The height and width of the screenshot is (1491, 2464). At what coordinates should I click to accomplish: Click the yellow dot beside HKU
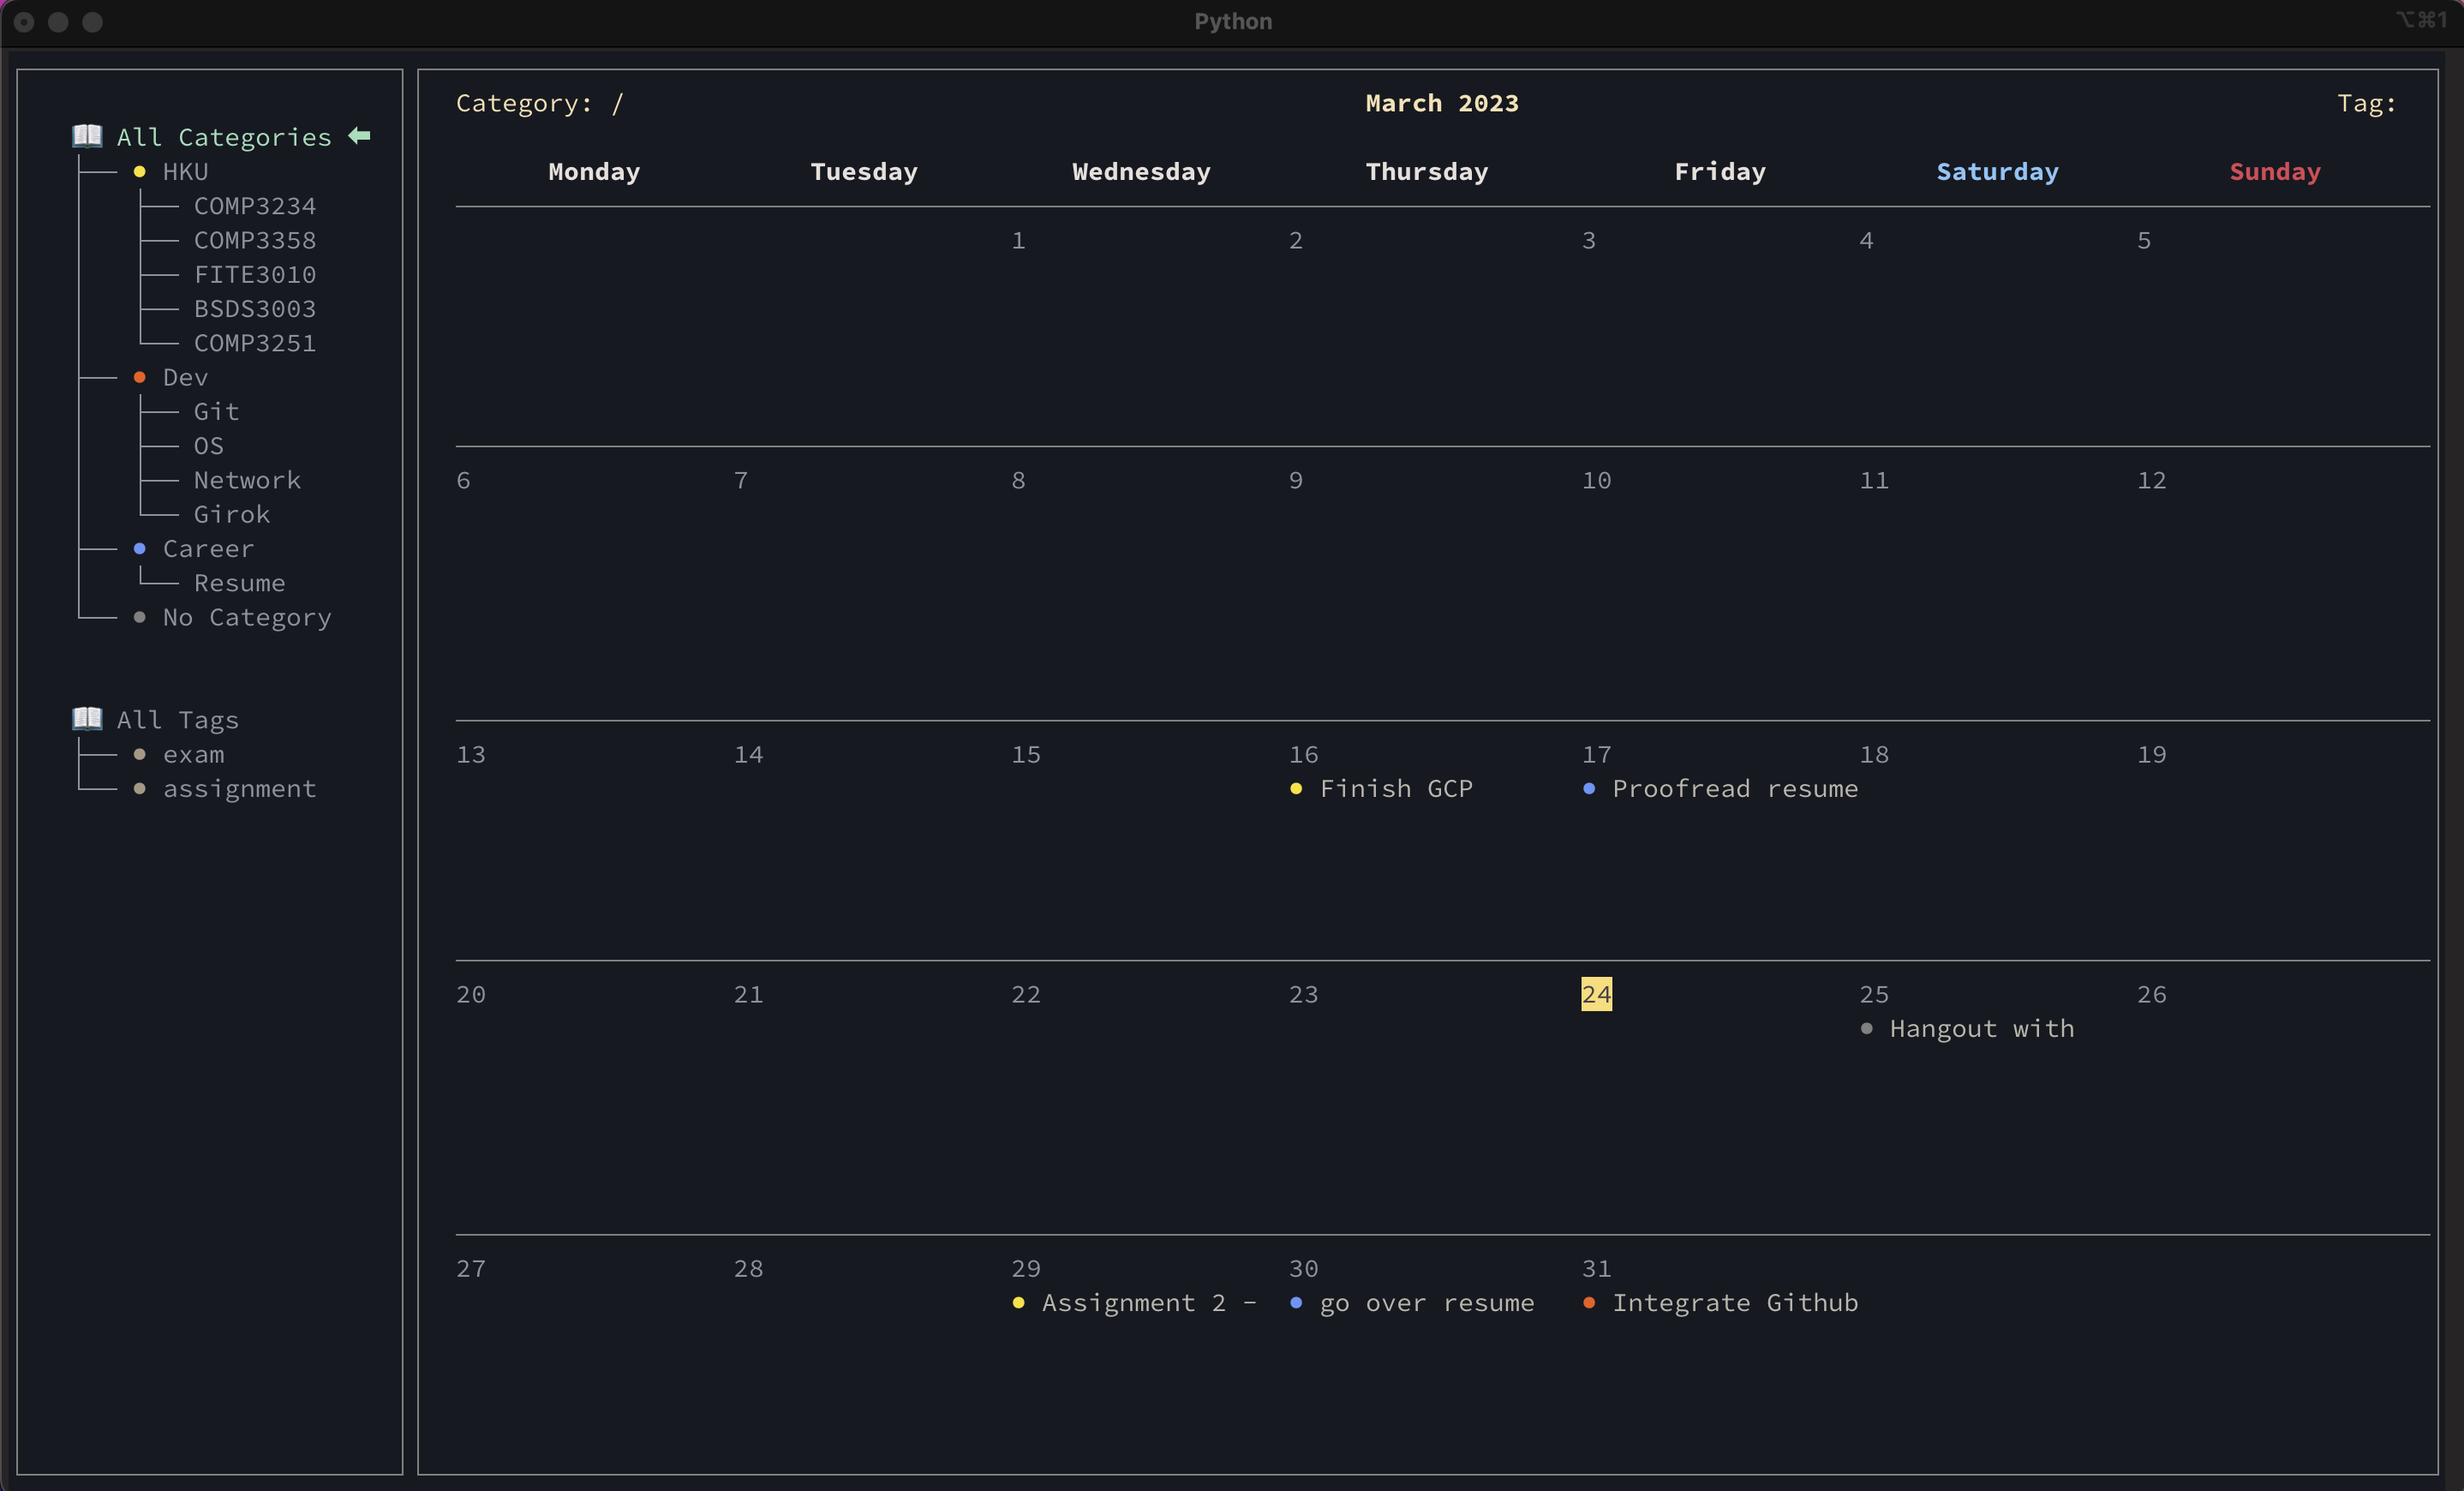140,172
